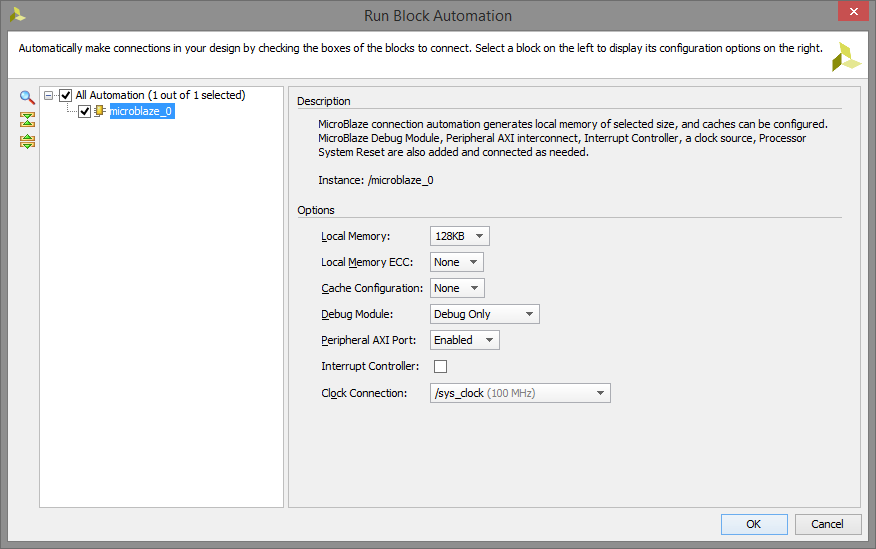This screenshot has height=549, width=876.
Task: Enable the Interrupt Controller checkbox
Action: click(x=440, y=366)
